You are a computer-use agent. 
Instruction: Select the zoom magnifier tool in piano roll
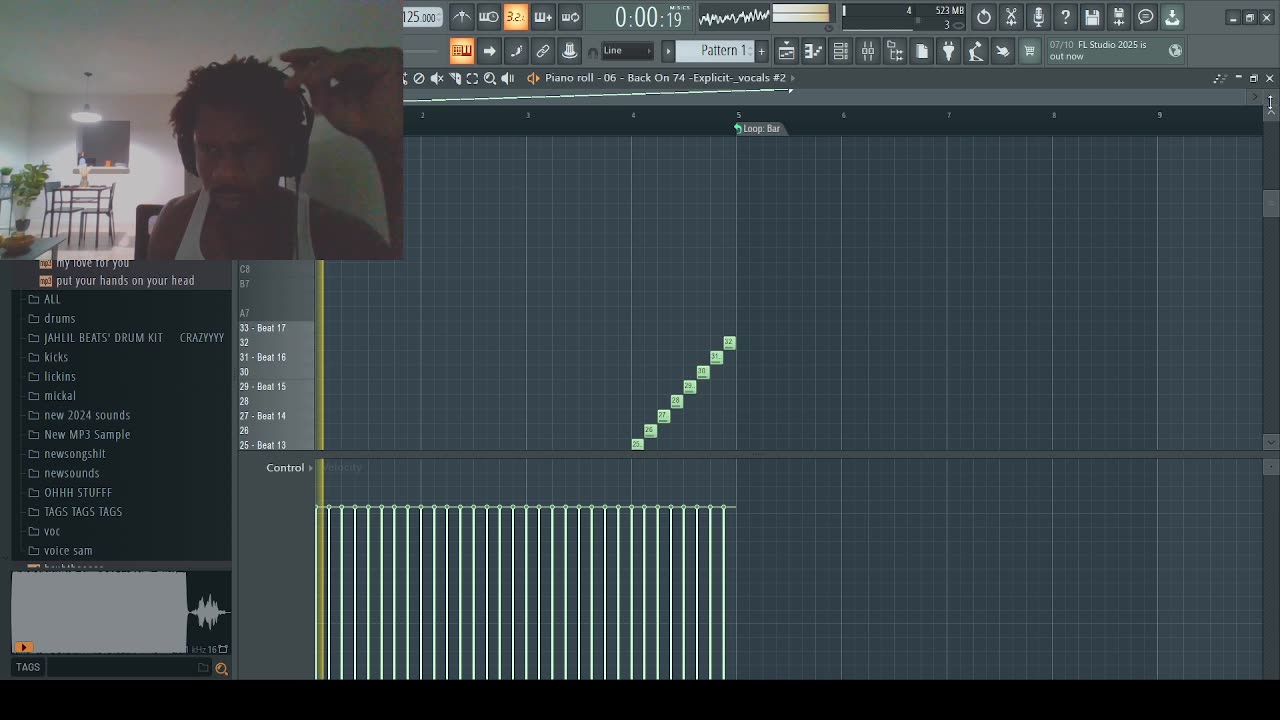tap(490, 78)
